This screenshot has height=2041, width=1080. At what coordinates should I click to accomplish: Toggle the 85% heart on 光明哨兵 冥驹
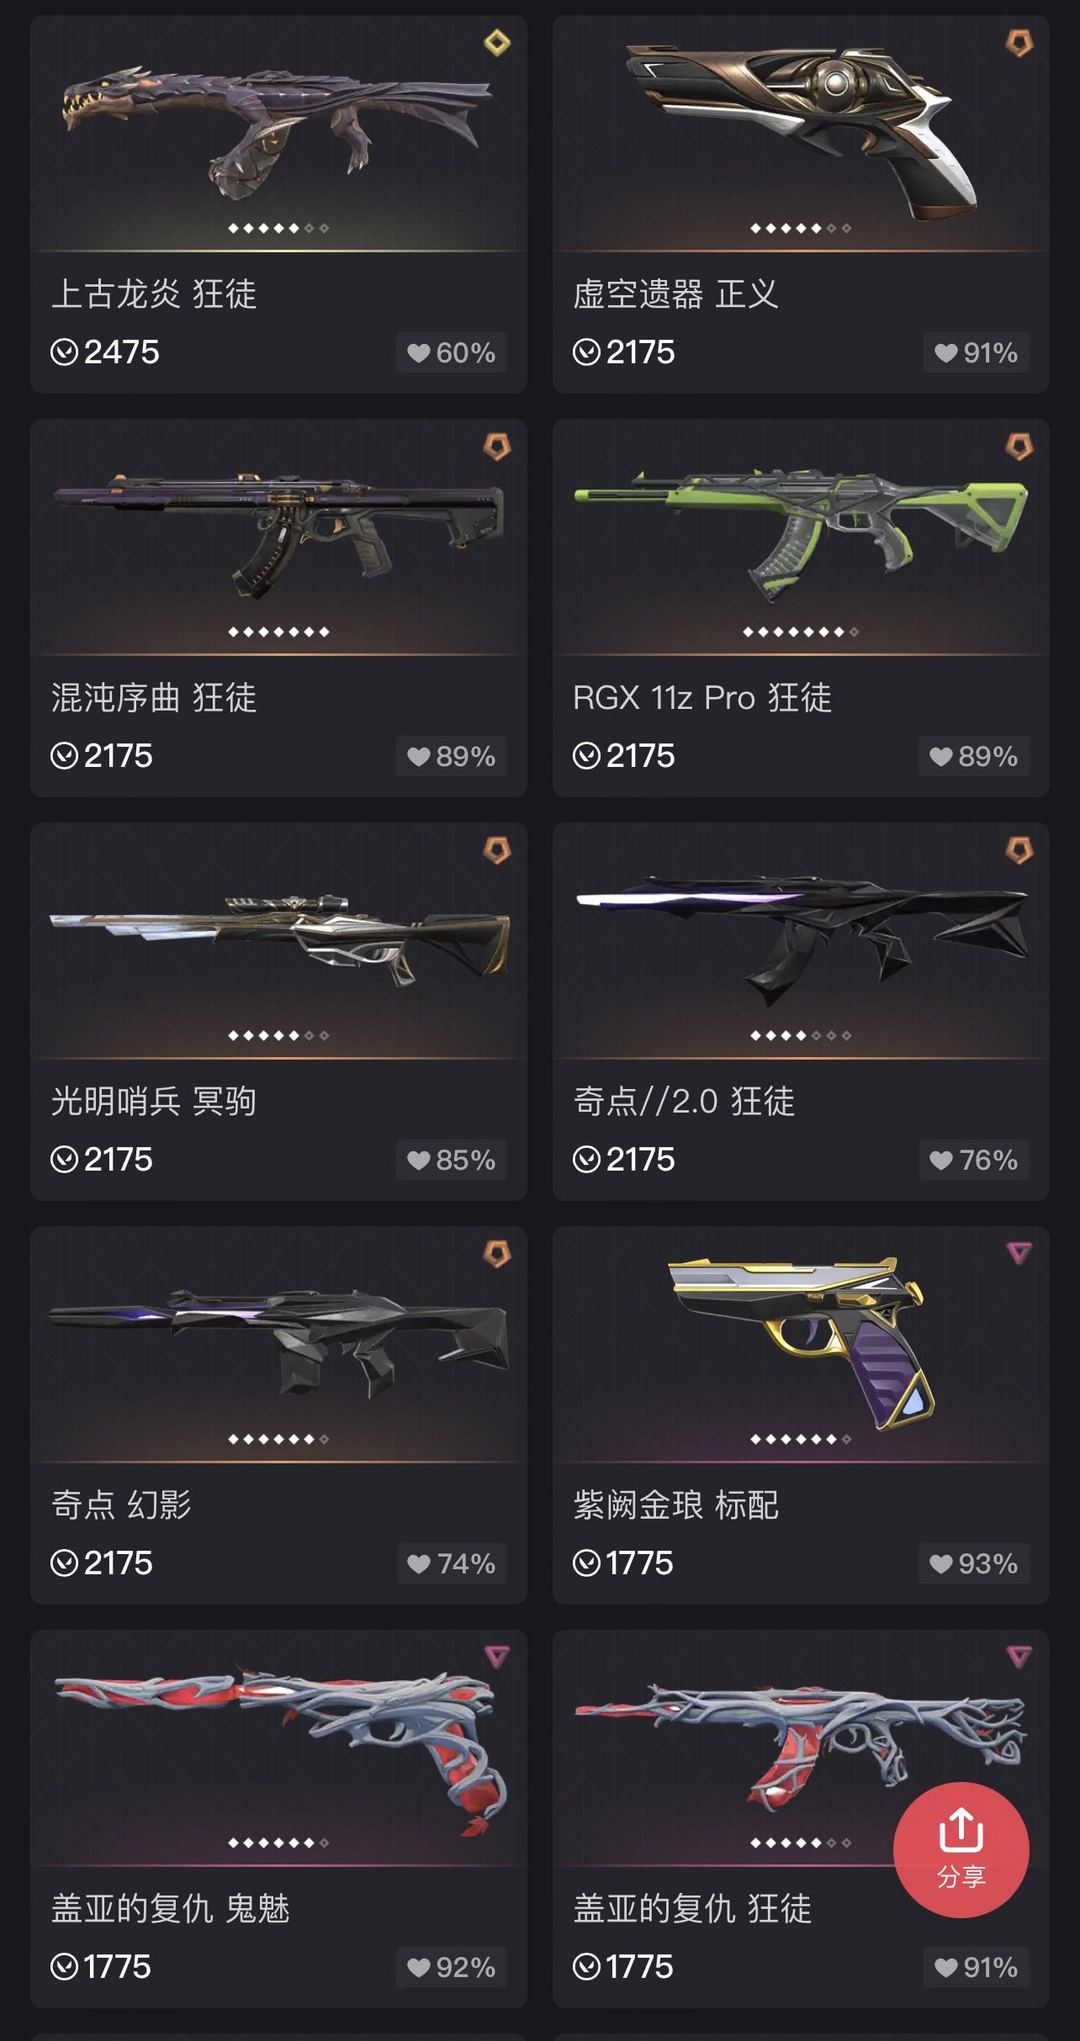coord(451,1160)
